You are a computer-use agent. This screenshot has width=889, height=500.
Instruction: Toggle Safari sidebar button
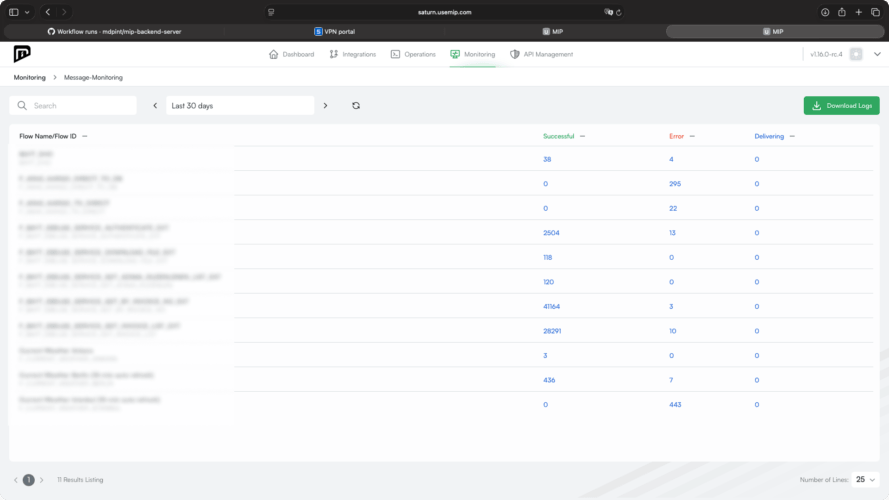click(x=14, y=12)
